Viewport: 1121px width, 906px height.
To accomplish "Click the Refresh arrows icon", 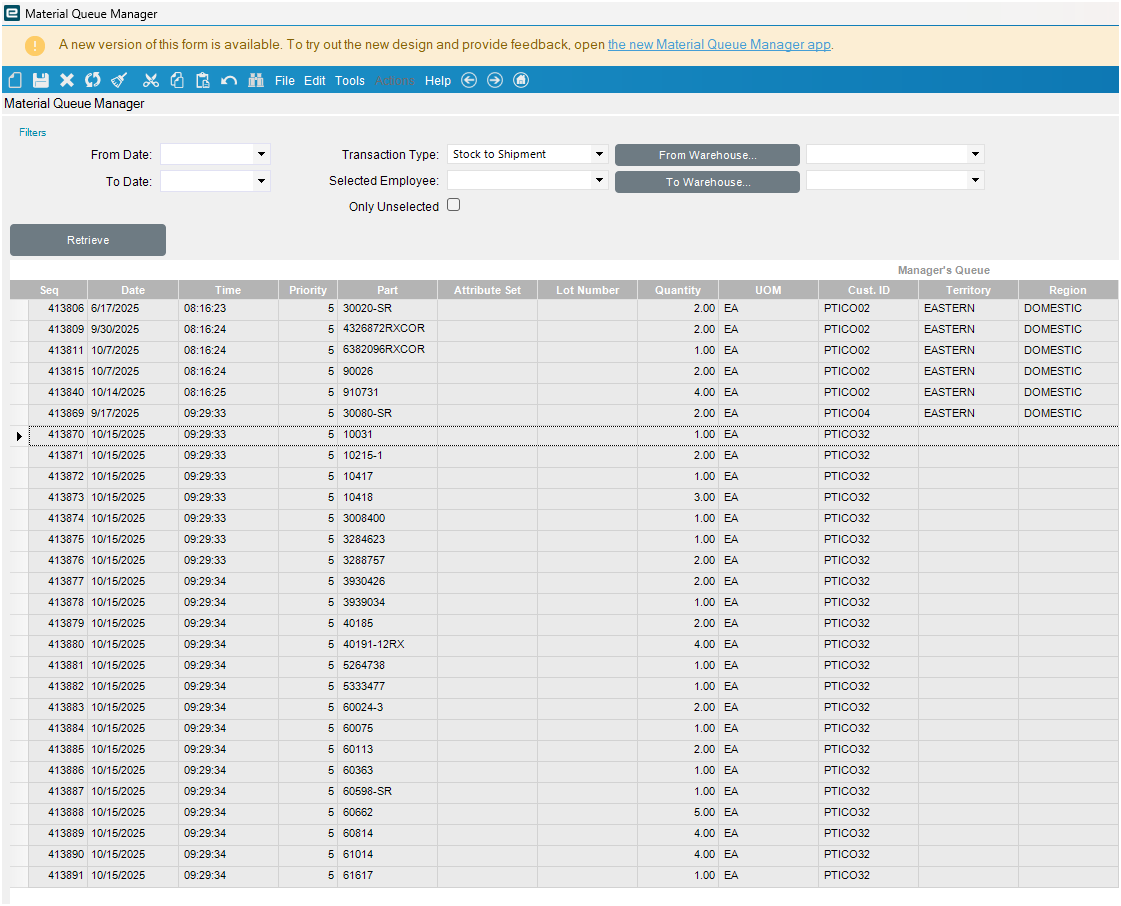I will 93,80.
